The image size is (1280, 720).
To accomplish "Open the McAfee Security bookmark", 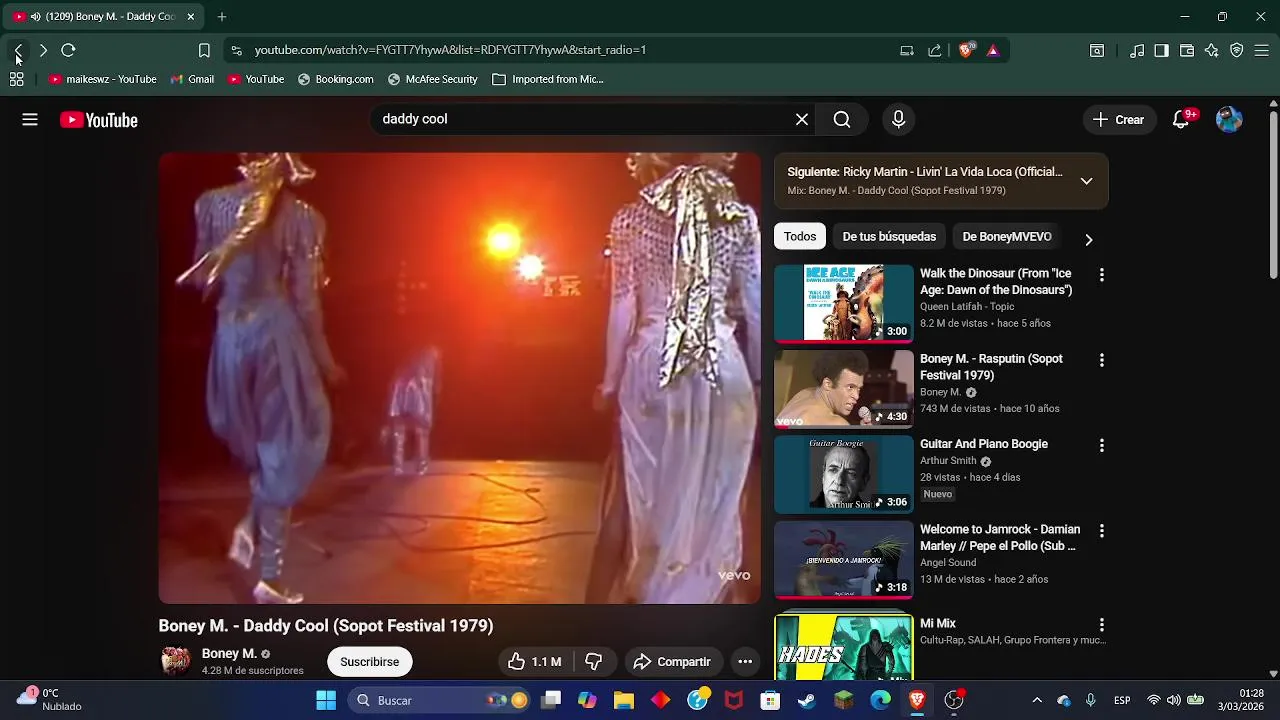I will [432, 79].
